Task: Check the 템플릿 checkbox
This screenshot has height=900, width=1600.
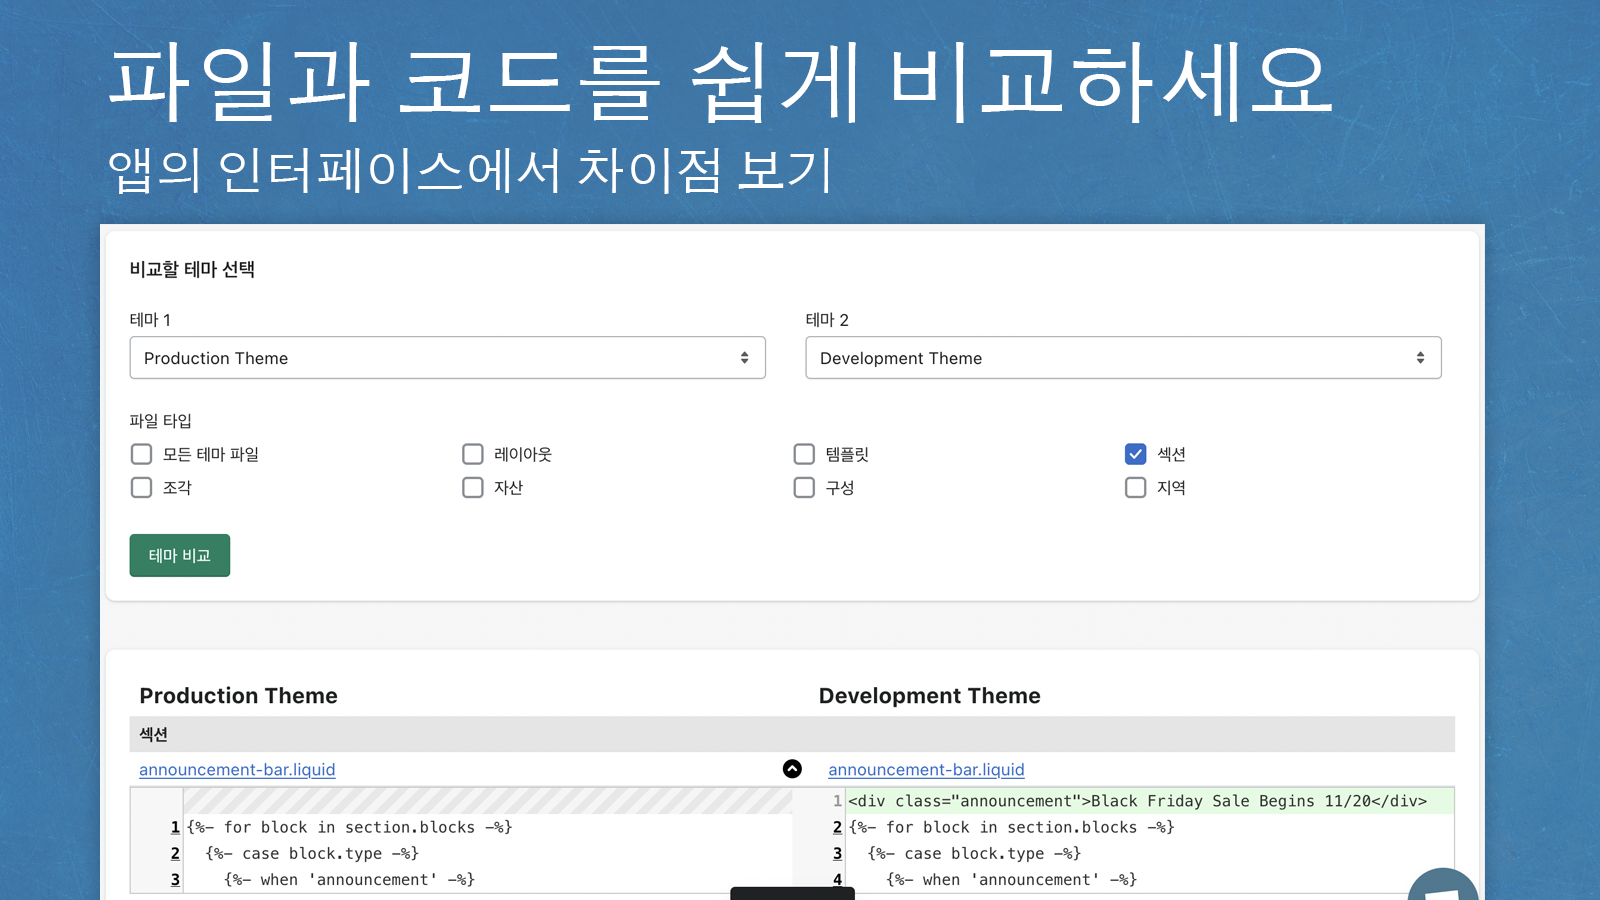Action: 804,454
